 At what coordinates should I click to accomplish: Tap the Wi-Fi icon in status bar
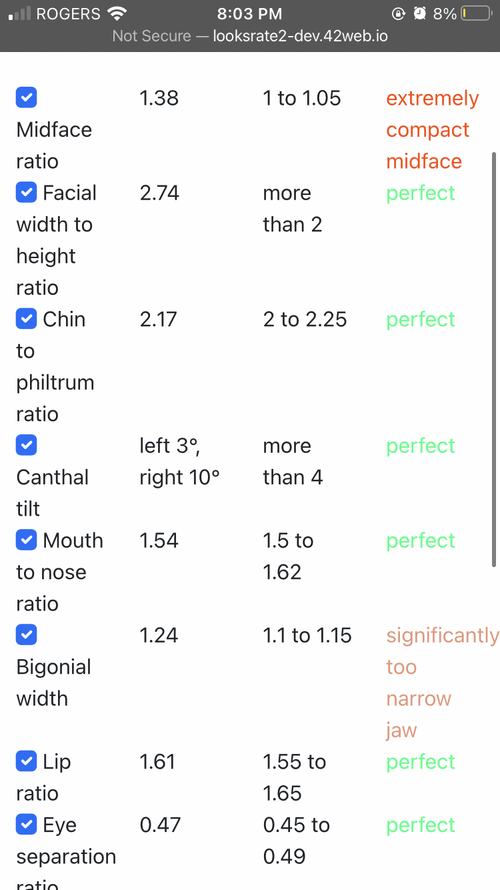pos(117,14)
